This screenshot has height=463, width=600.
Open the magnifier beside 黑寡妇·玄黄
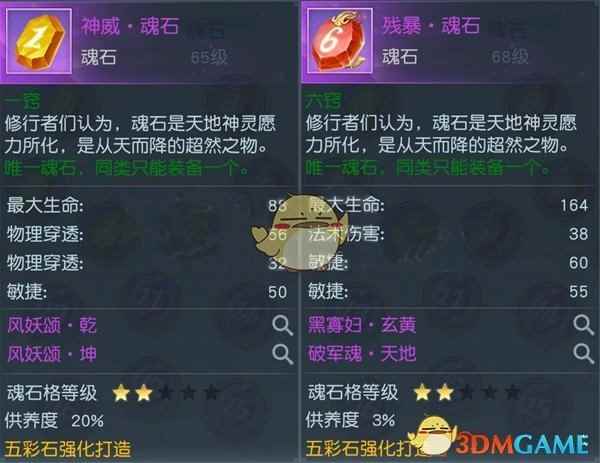coord(584,326)
